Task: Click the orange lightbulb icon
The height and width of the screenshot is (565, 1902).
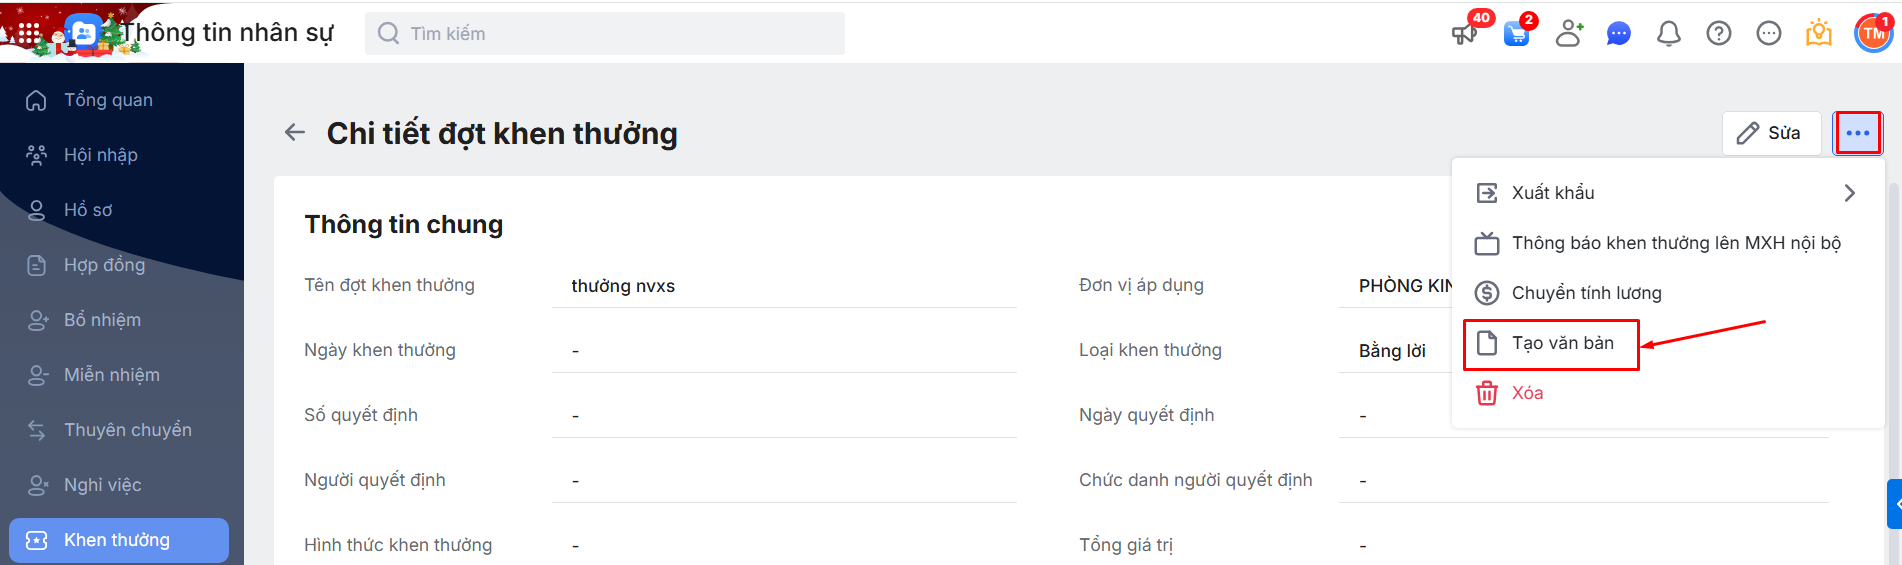Action: tap(1818, 34)
